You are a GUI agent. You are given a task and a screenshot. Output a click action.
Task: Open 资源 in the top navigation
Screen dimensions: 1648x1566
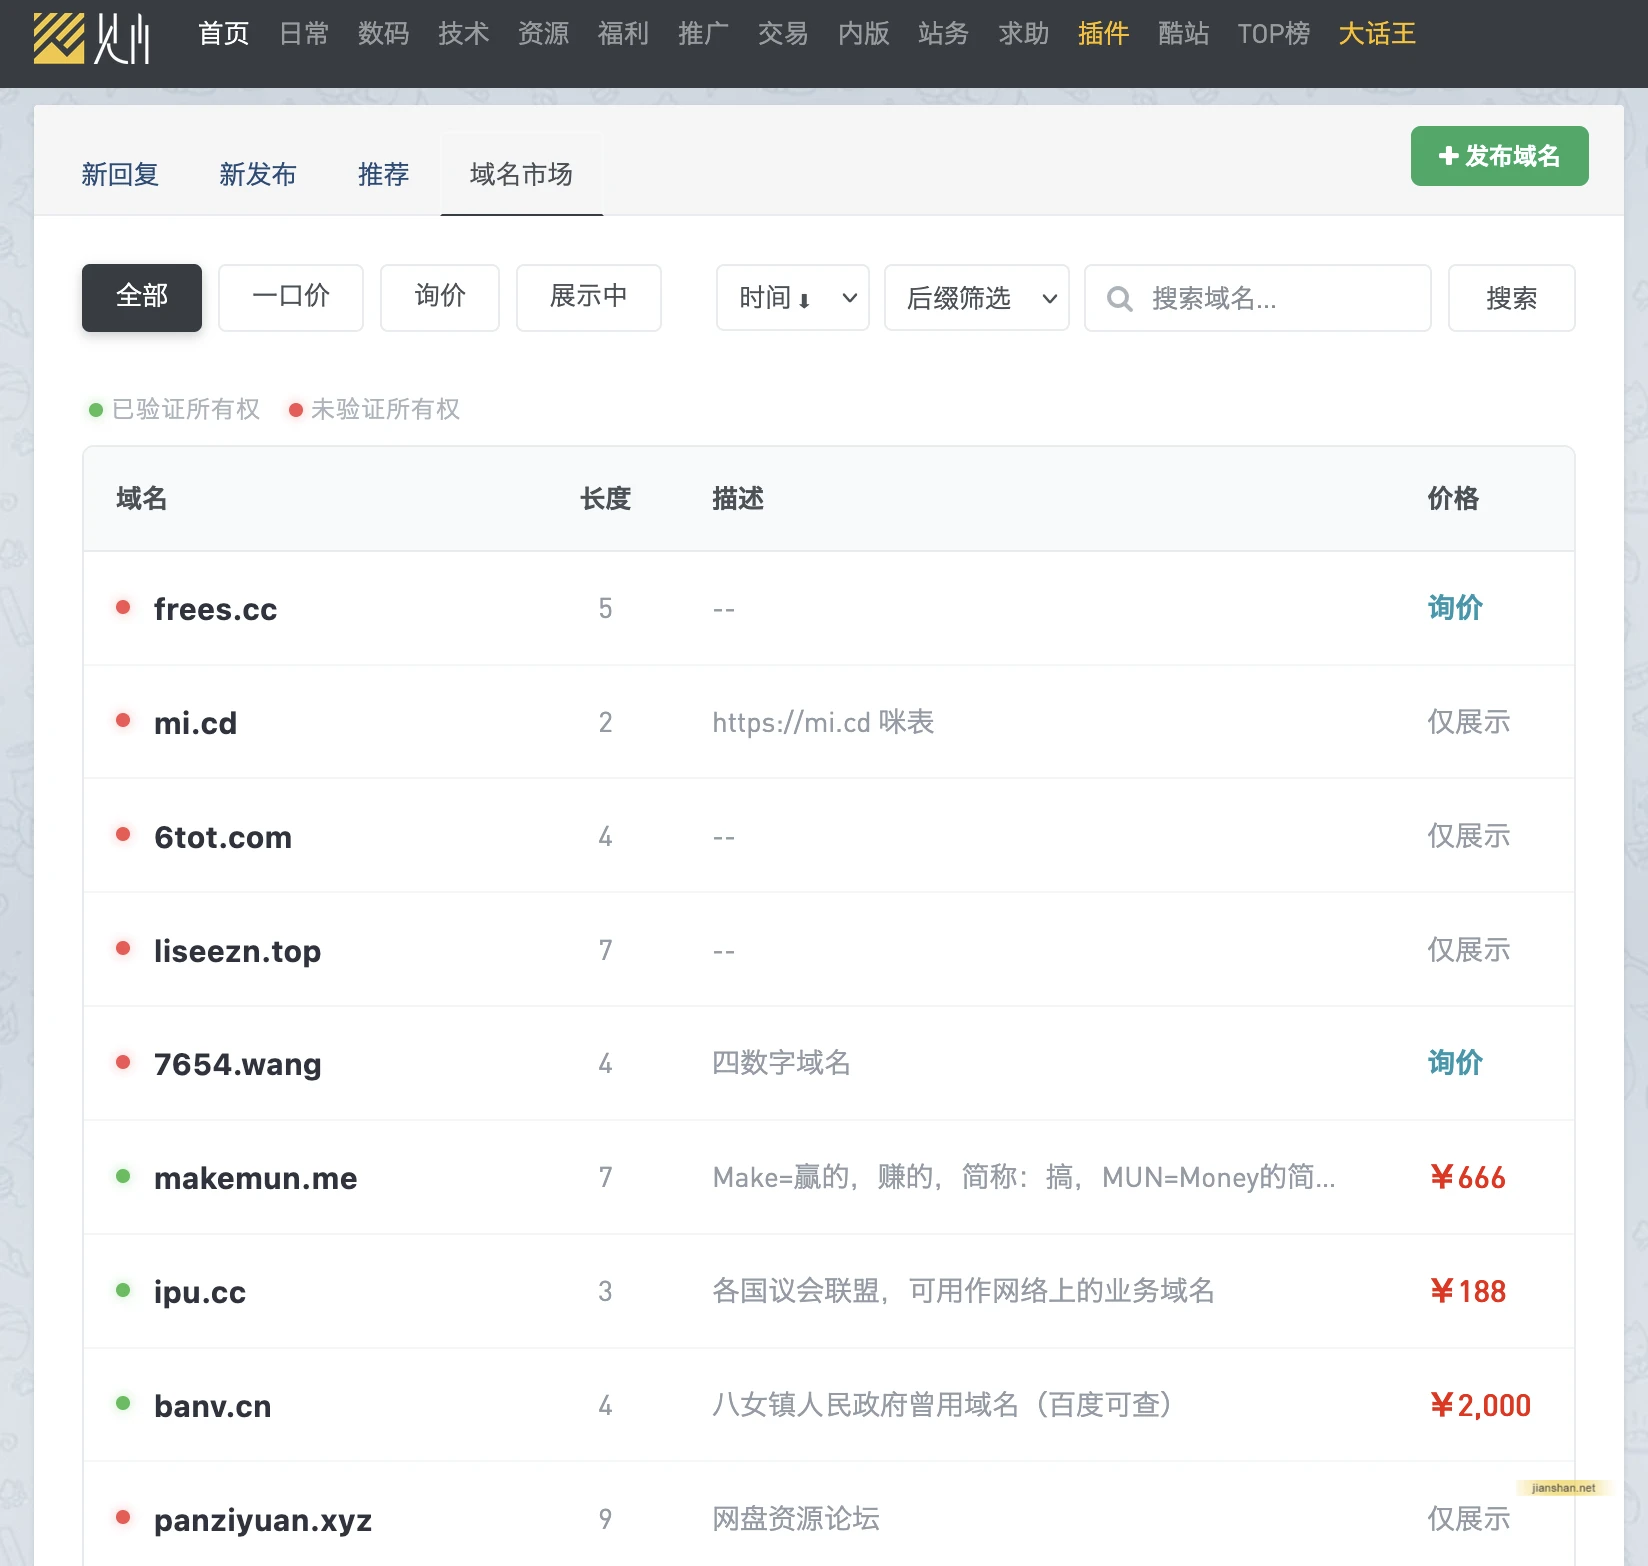[544, 34]
